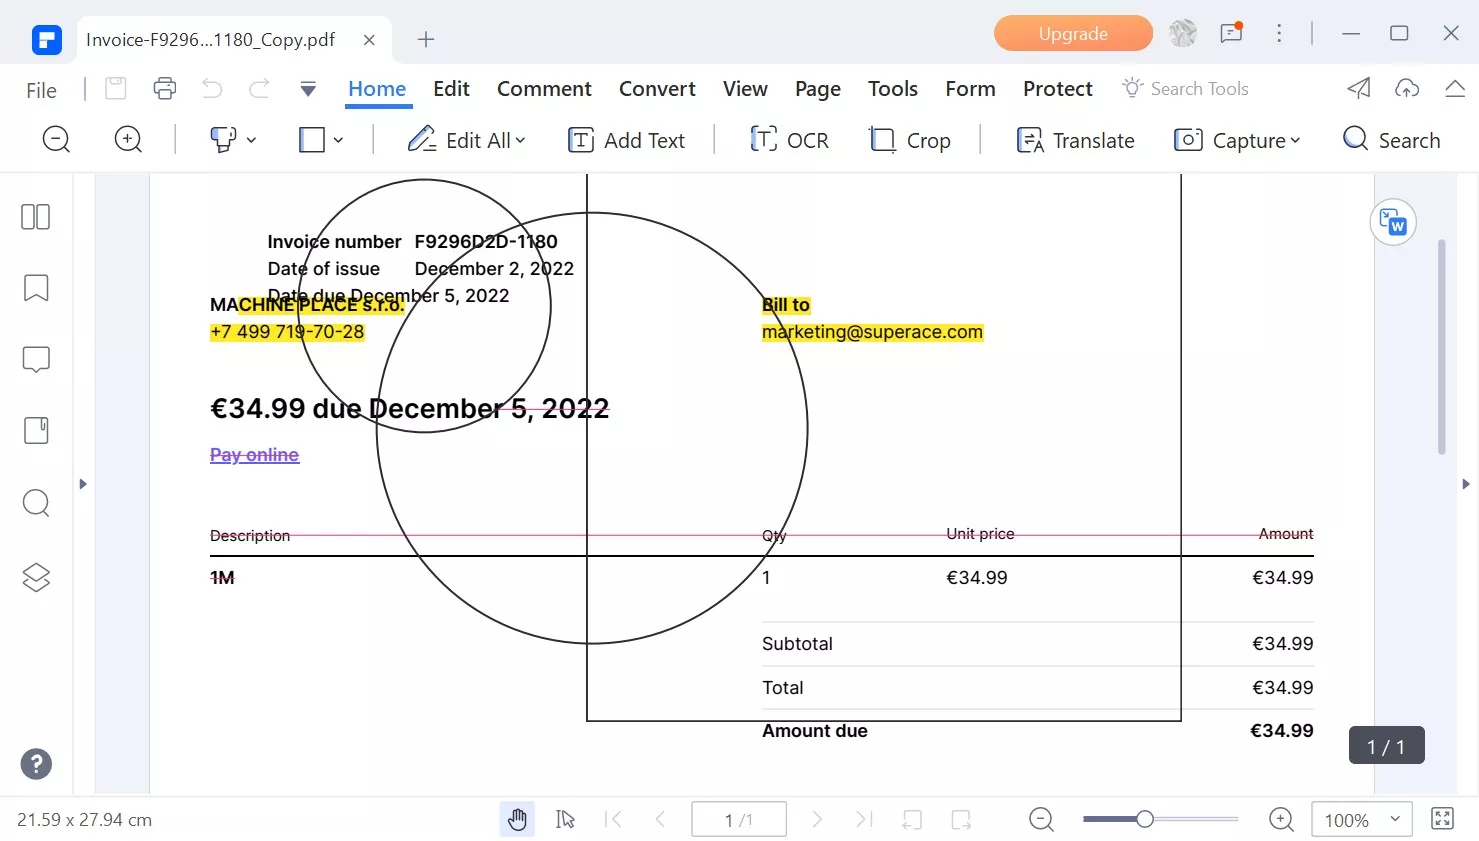Click the user avatar icon
Viewport: 1479px width, 841px height.
1183,33
